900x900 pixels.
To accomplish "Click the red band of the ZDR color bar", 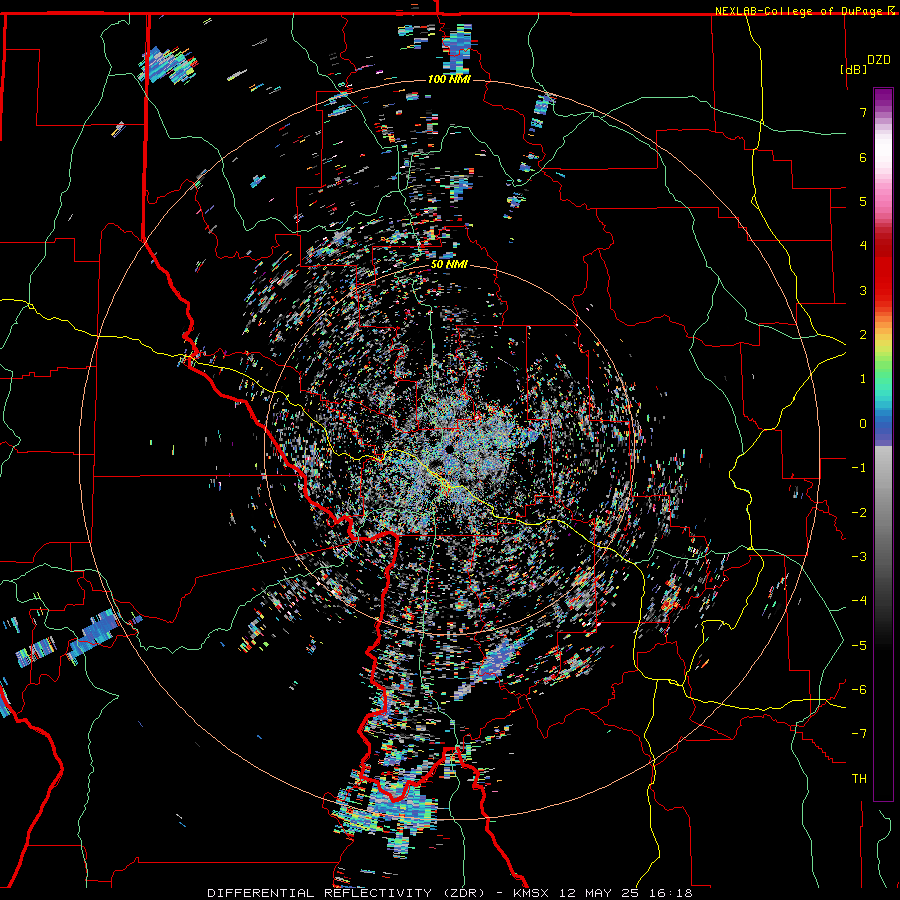I will tap(883, 270).
